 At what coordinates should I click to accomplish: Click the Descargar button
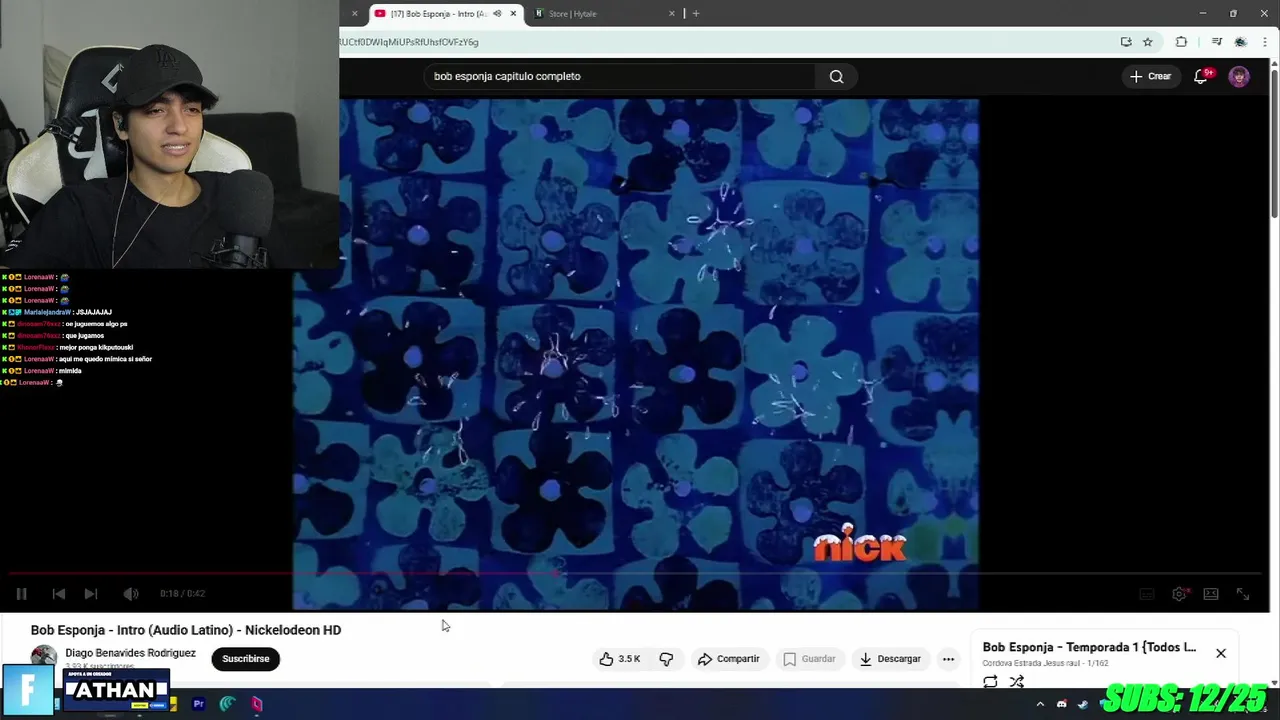pos(890,659)
